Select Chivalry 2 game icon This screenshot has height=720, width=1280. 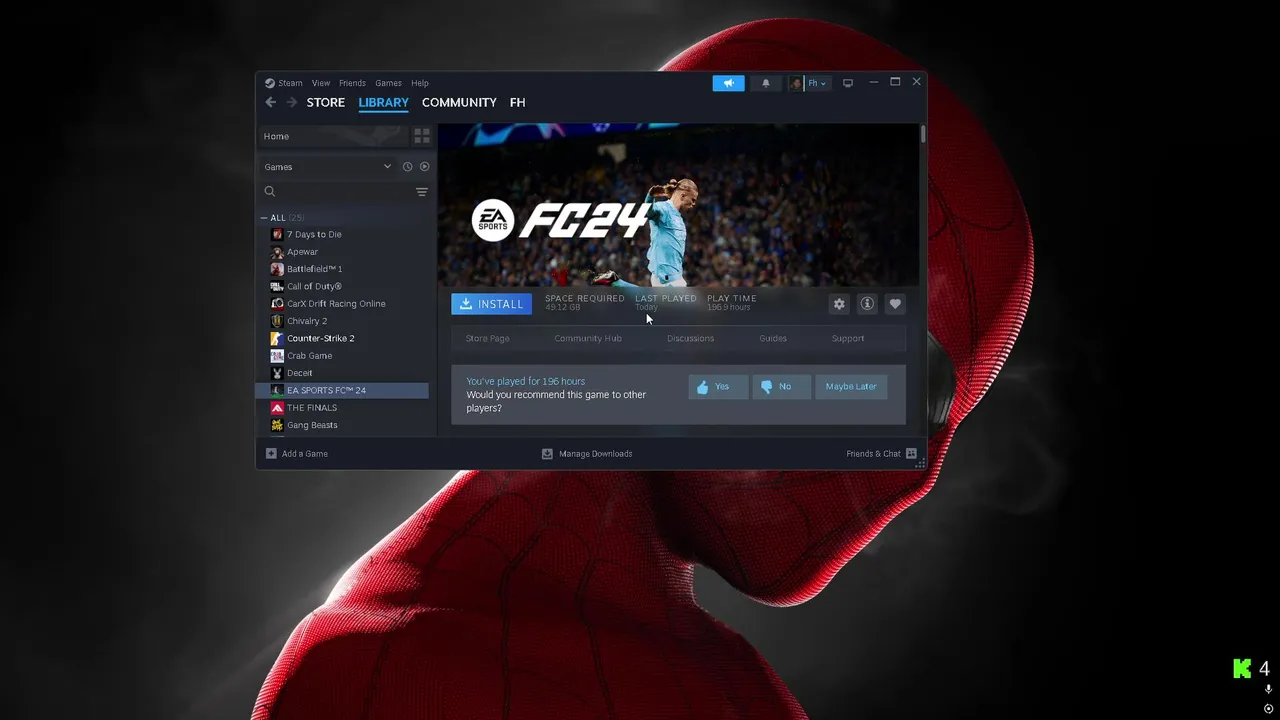(x=277, y=321)
